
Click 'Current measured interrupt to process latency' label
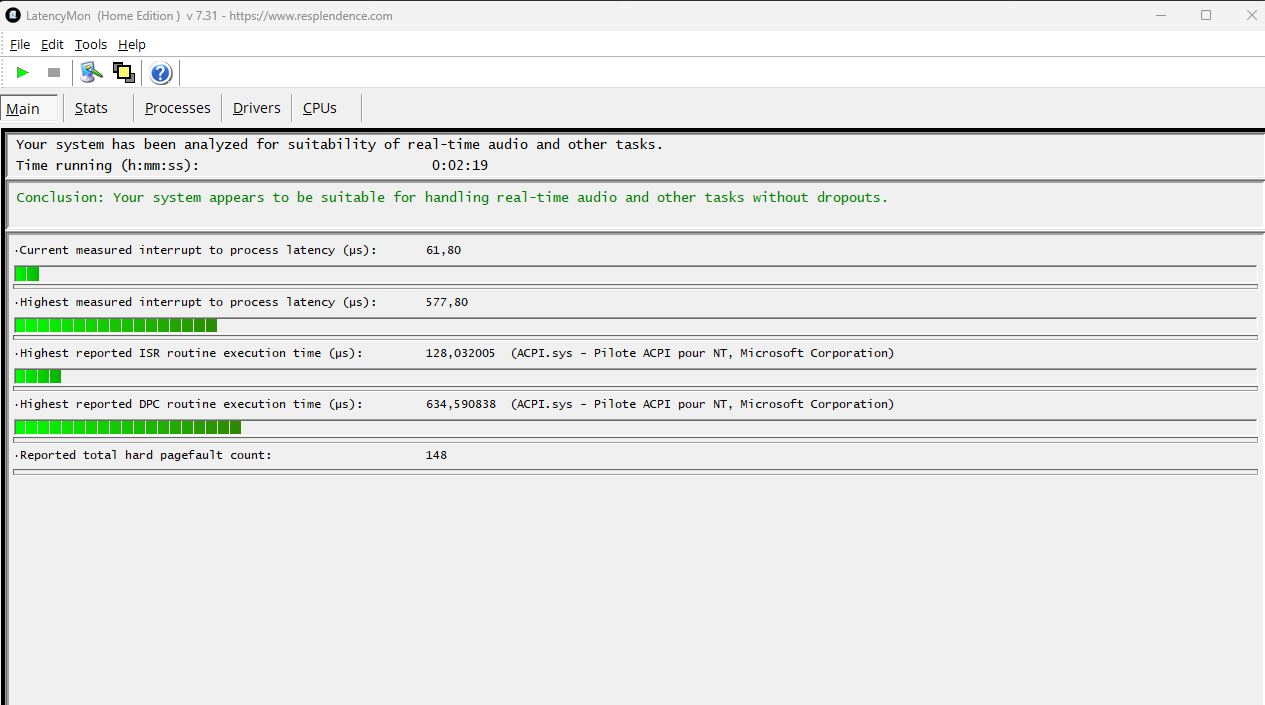[x=198, y=250]
